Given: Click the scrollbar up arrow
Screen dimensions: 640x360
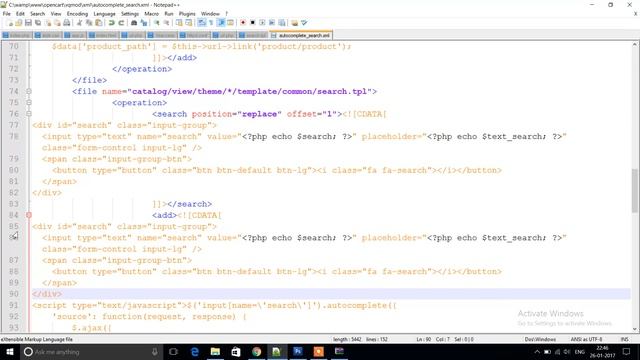Looking at the screenshot, I should pos(635,44).
